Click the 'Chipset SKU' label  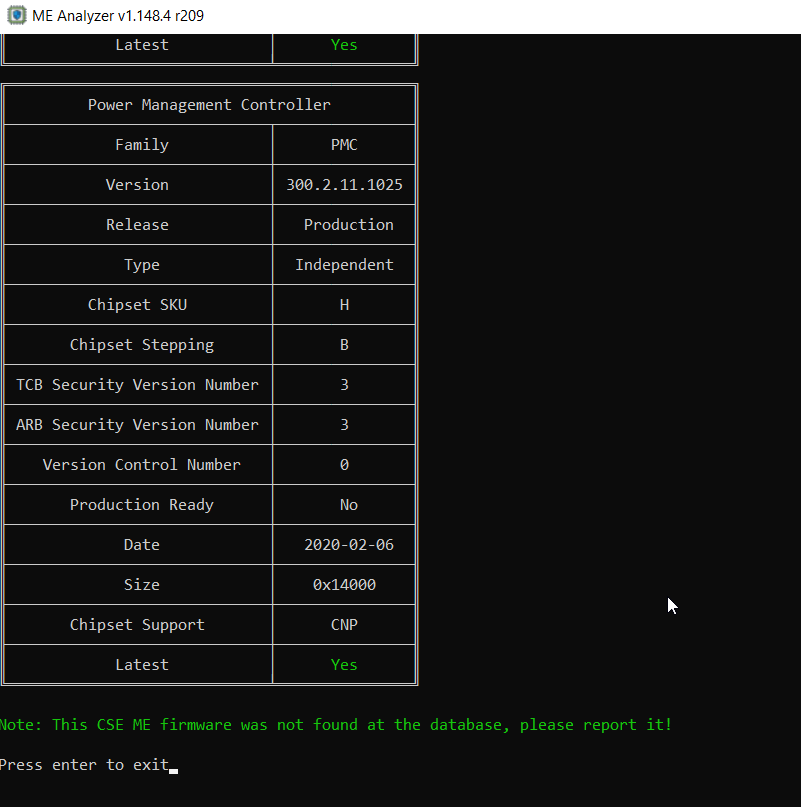tap(137, 305)
